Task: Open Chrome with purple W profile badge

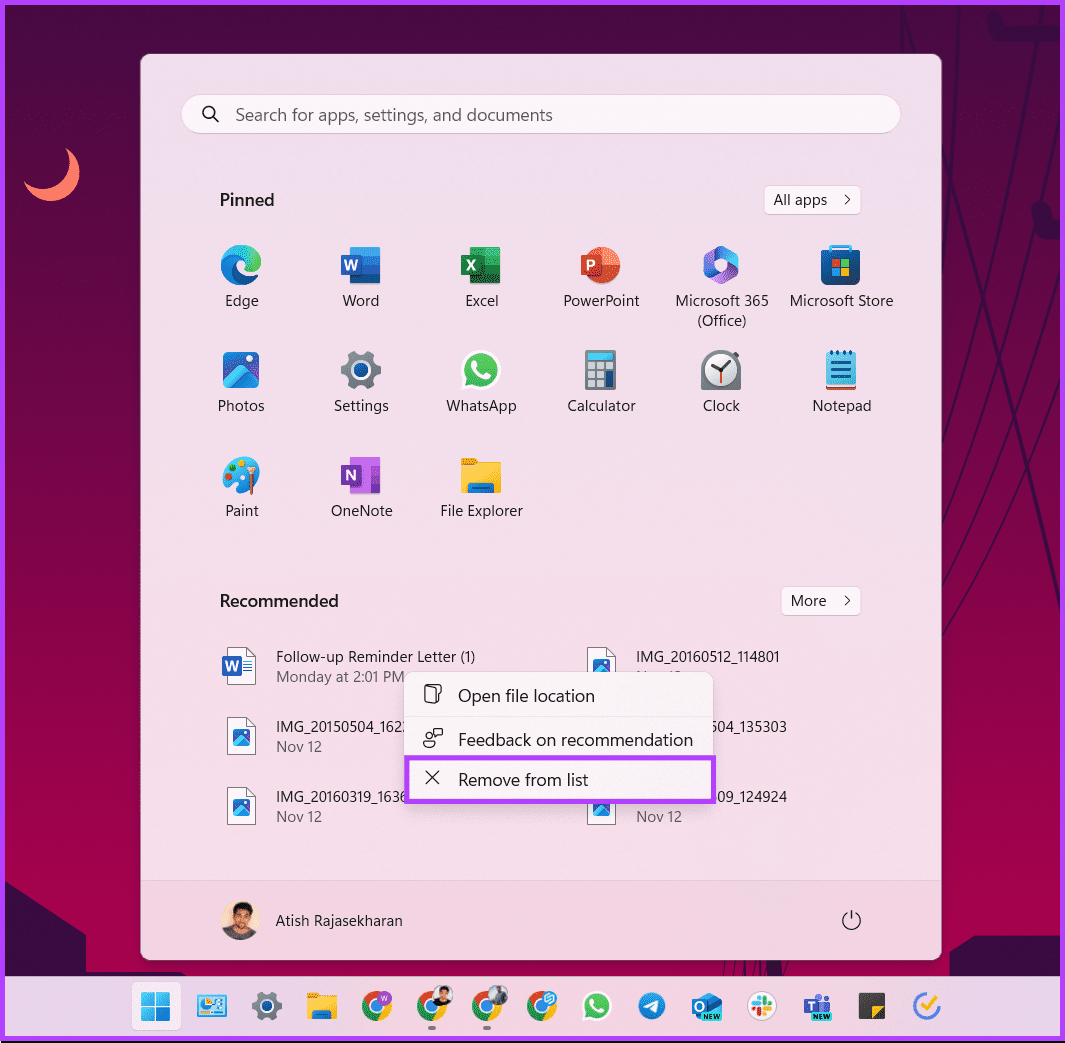Action: [x=377, y=1006]
